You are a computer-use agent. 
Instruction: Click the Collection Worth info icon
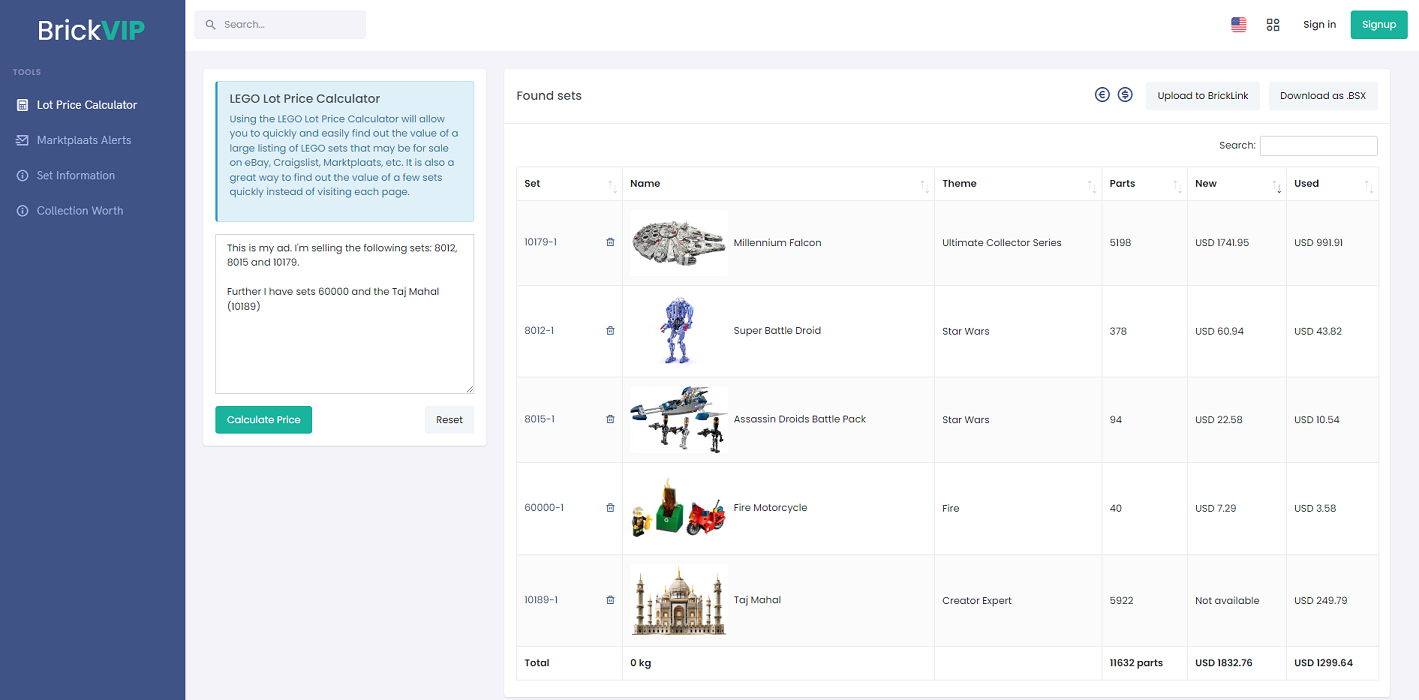point(22,211)
